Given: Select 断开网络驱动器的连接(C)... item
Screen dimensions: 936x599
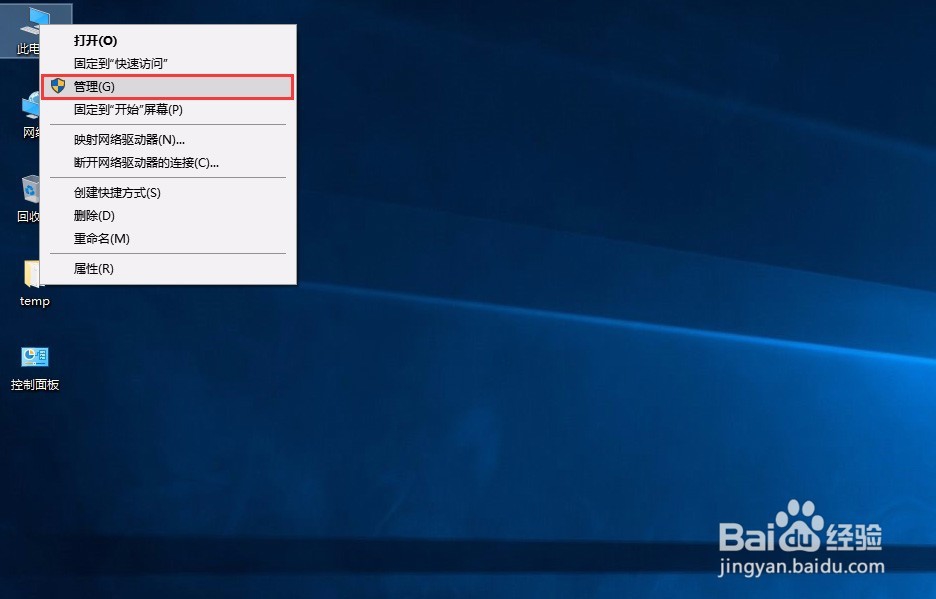Looking at the screenshot, I should click(168, 163).
